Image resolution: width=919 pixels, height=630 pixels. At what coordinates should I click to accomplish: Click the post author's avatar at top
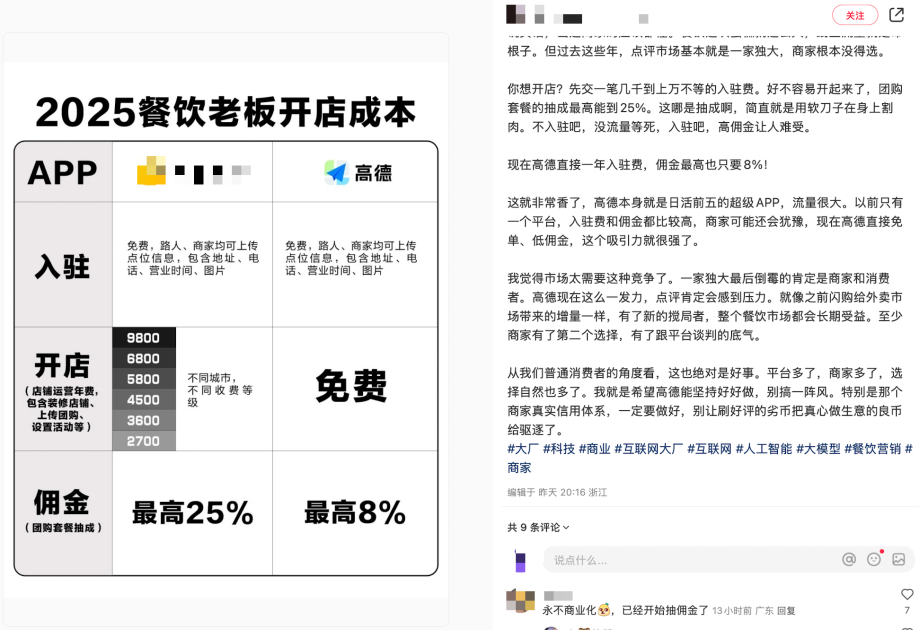(514, 13)
